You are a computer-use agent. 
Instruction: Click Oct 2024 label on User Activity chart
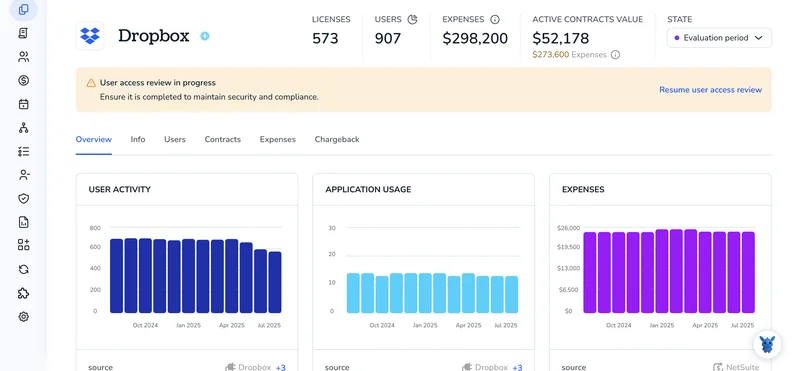[146, 325]
